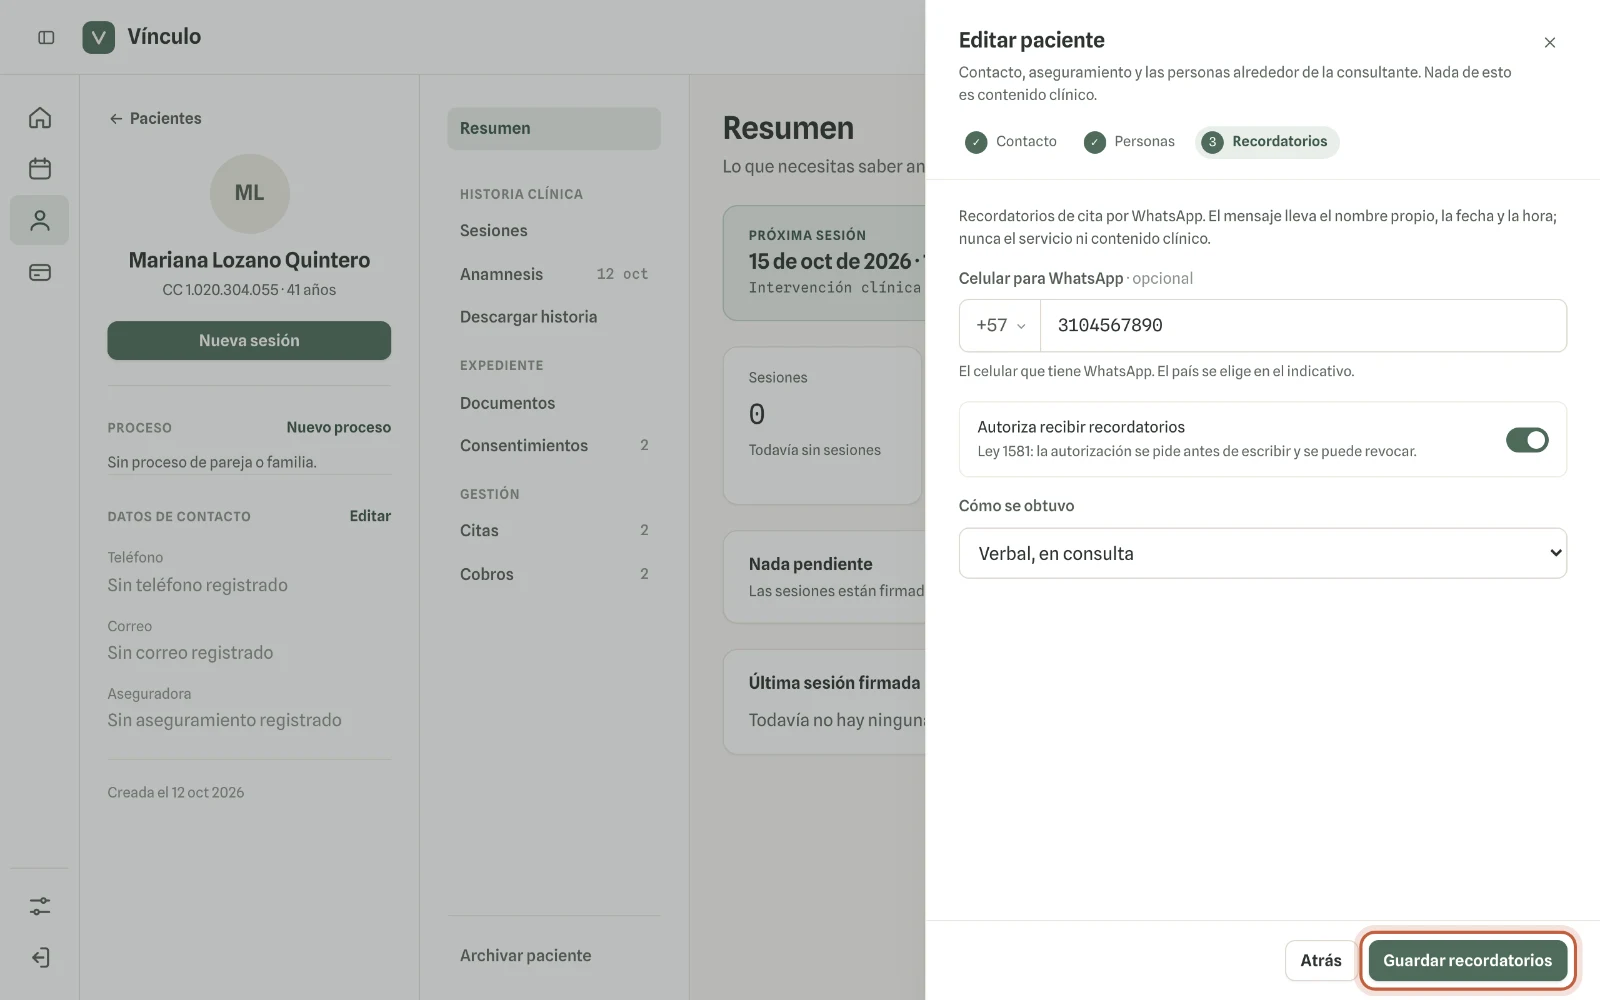Image resolution: width=1600 pixels, height=1000 pixels.
Task: Click 'Sin teléfono registrado' text
Action: pos(197,585)
